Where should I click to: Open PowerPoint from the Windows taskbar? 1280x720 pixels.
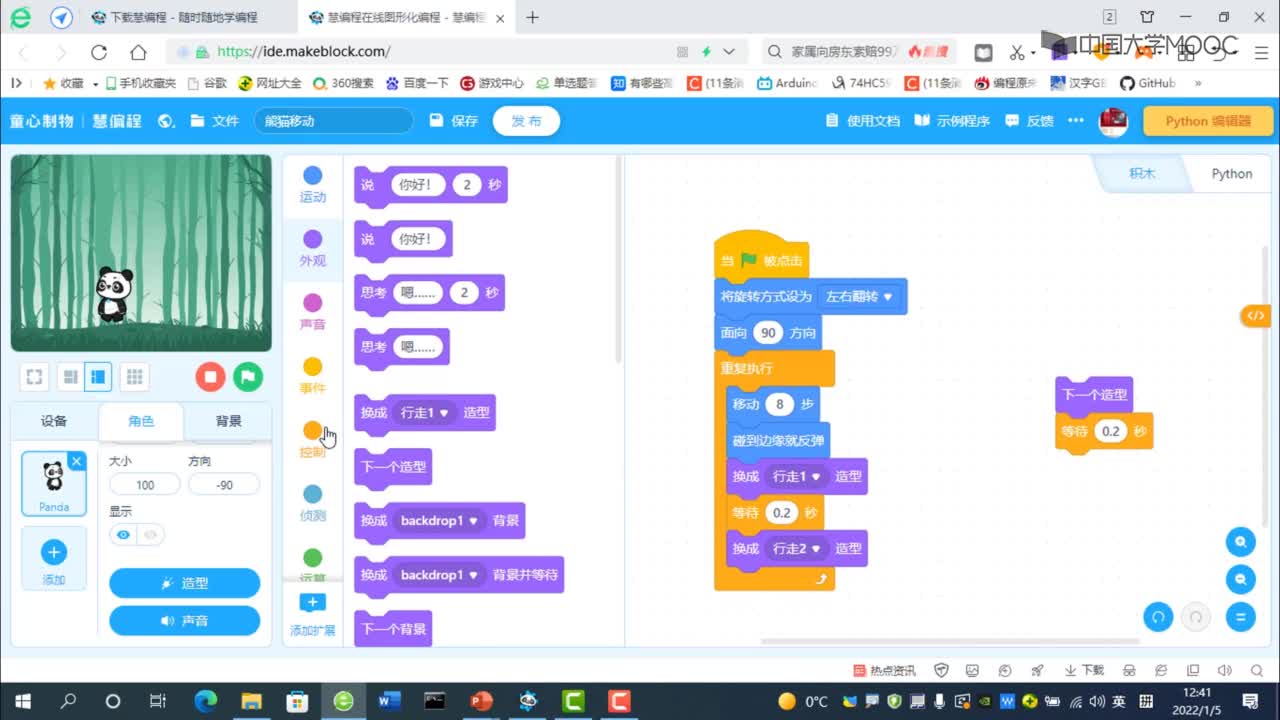pos(481,700)
